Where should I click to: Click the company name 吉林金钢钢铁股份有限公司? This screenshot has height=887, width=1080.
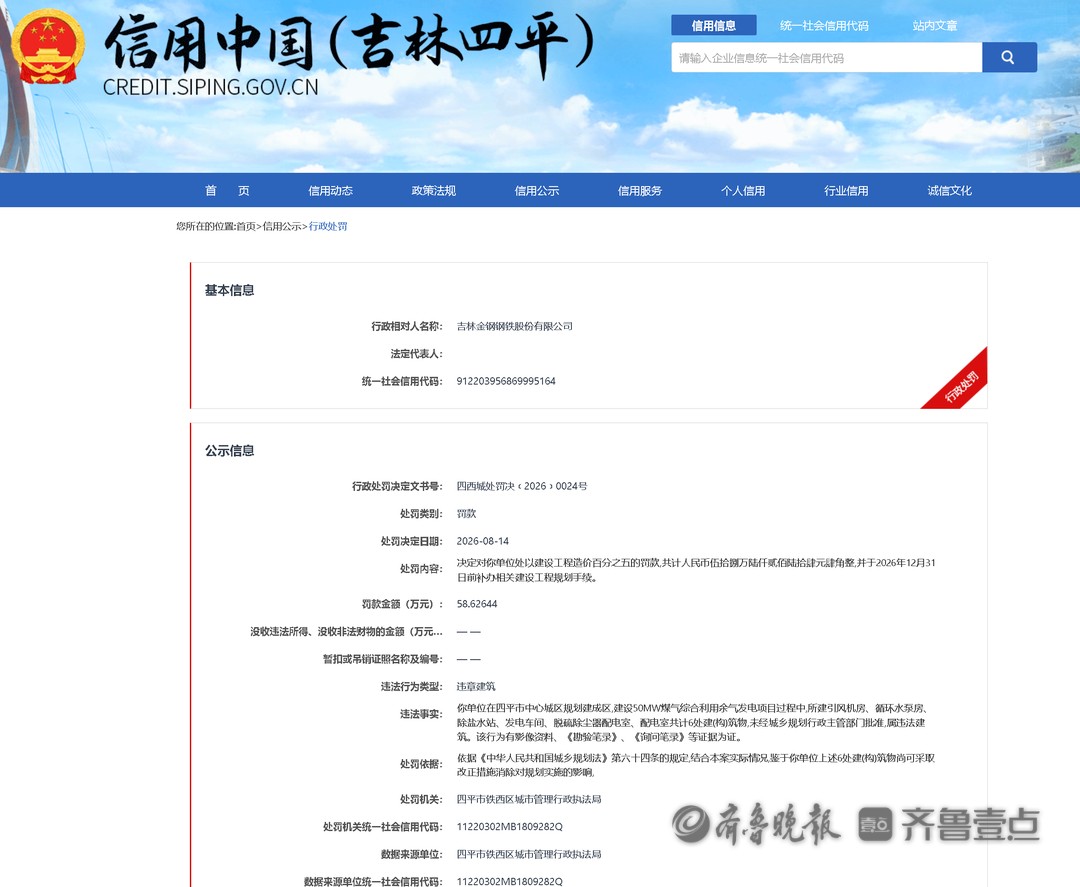(515, 326)
